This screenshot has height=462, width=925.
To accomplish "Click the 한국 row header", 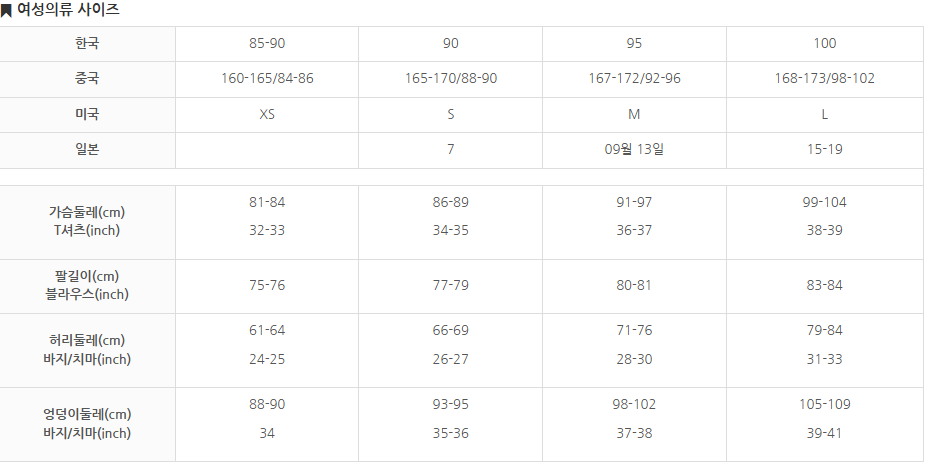I will pyautogui.click(x=87, y=44).
